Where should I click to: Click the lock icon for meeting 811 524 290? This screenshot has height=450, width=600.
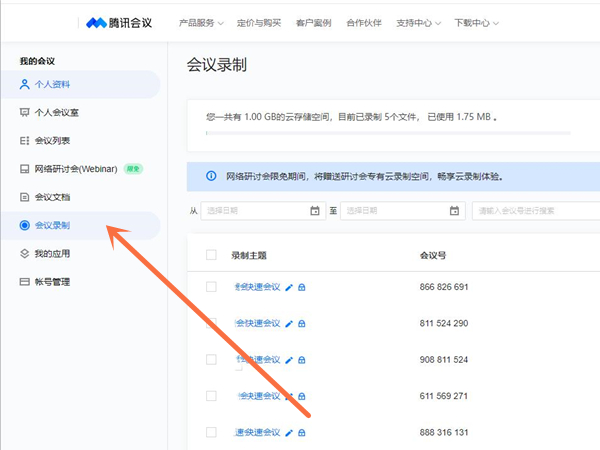302,324
